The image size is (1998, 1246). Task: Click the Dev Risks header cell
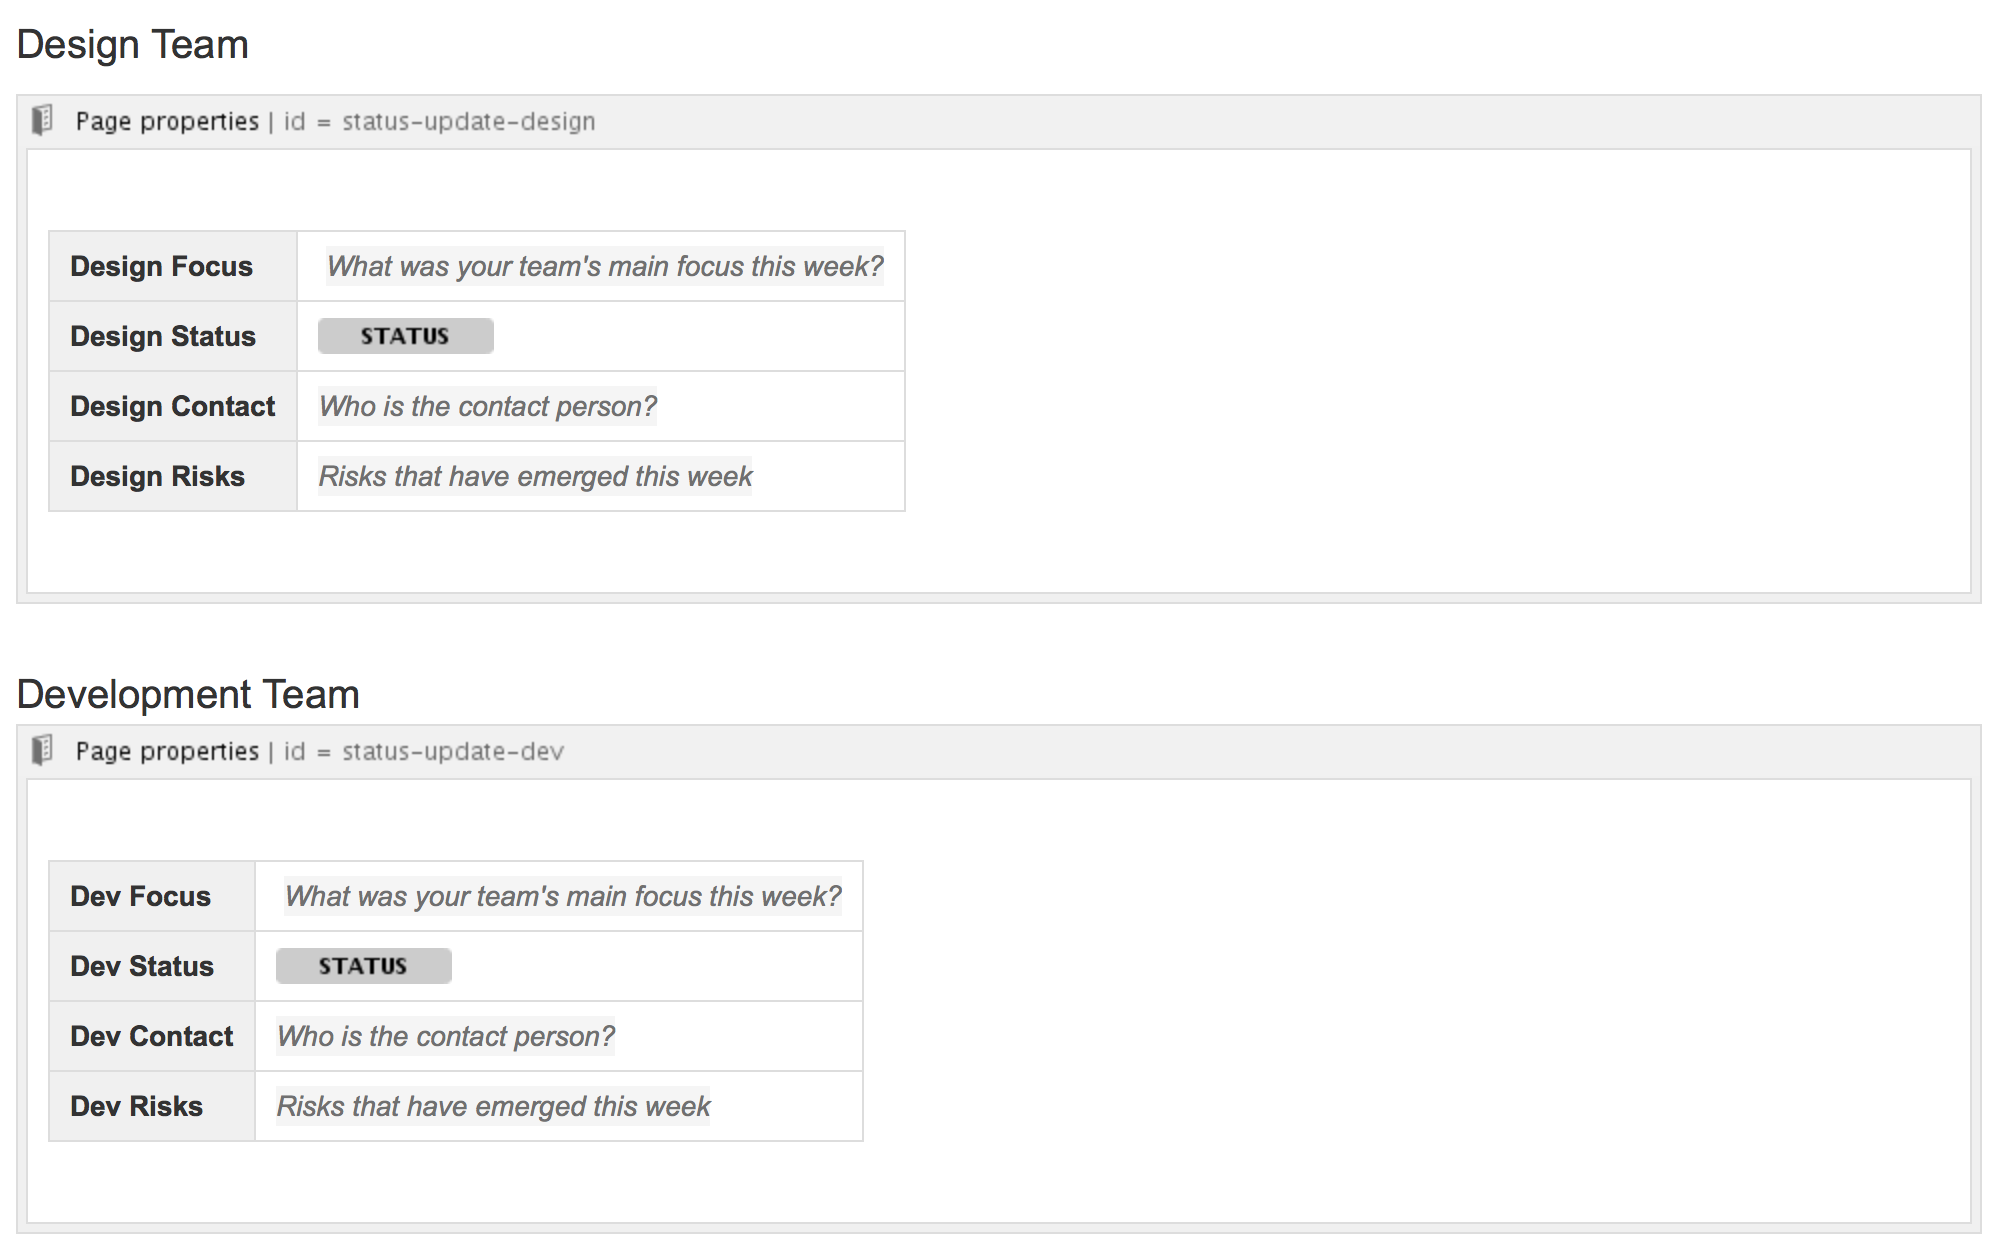click(x=152, y=1106)
